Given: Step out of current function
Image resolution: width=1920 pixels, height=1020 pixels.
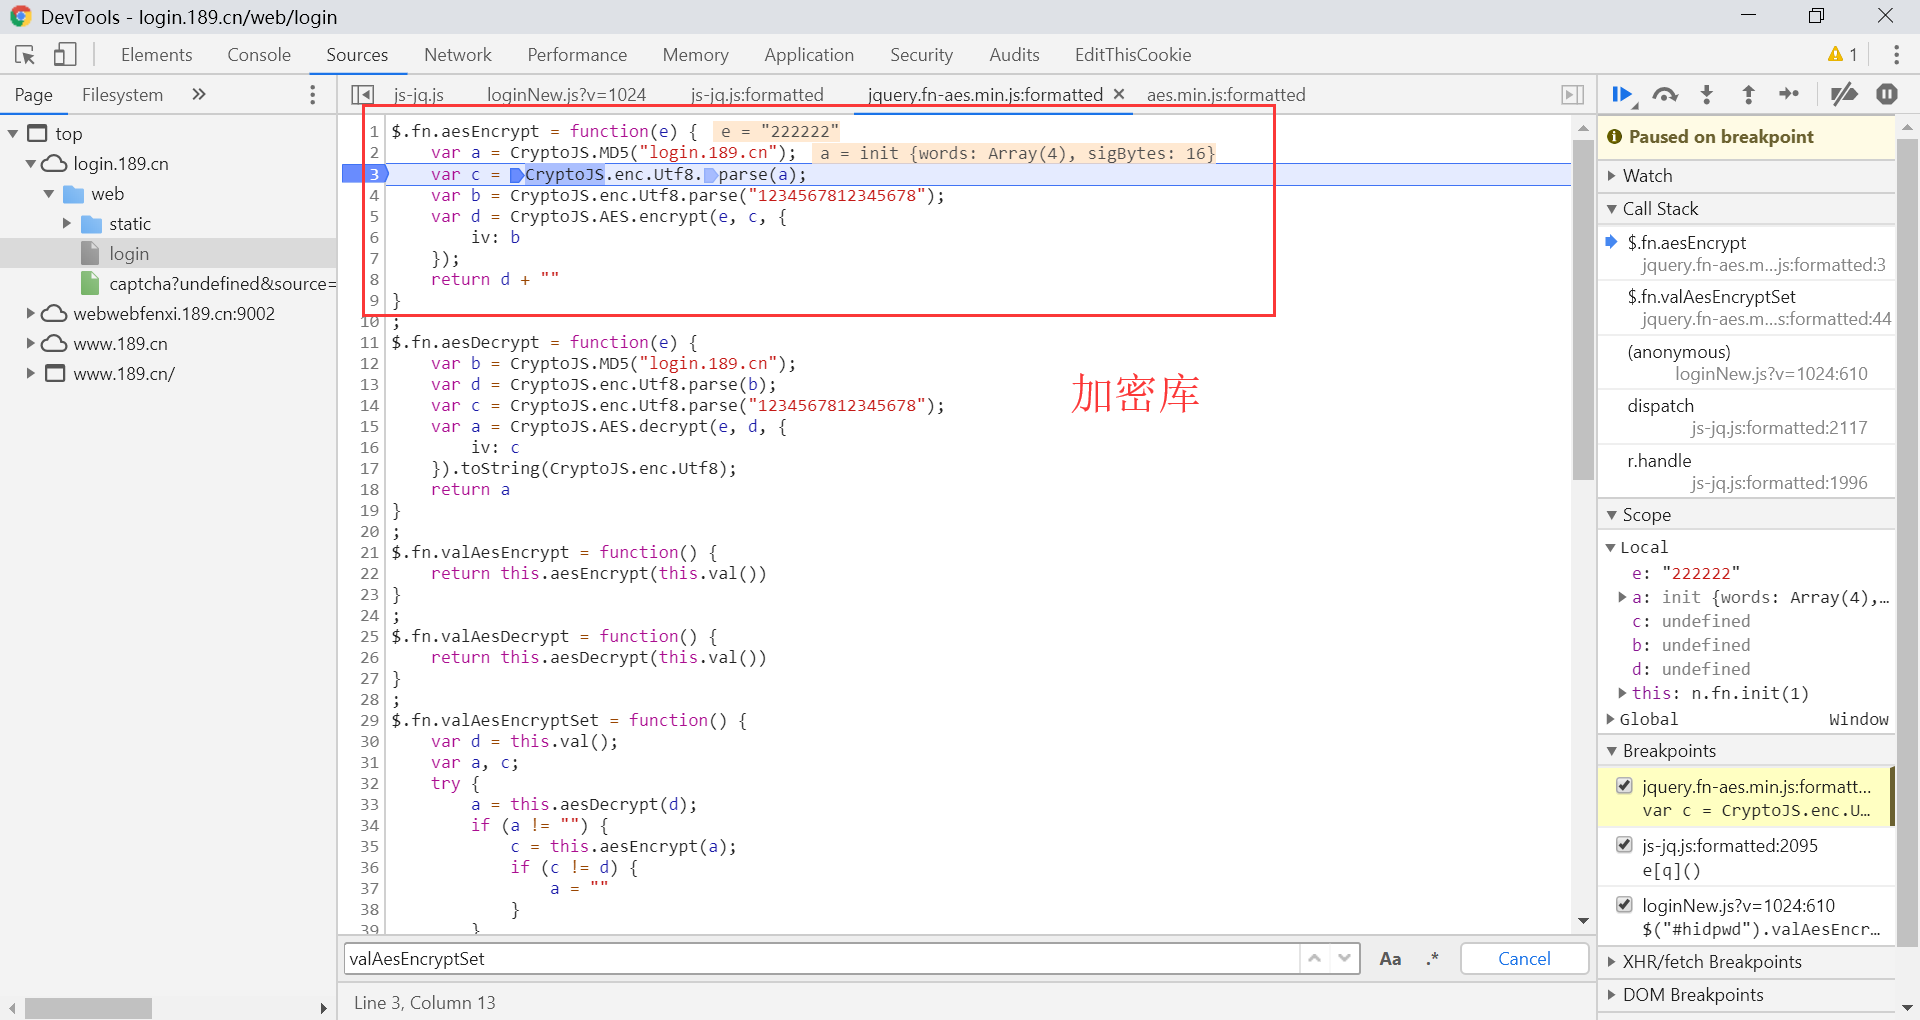Looking at the screenshot, I should tap(1748, 94).
